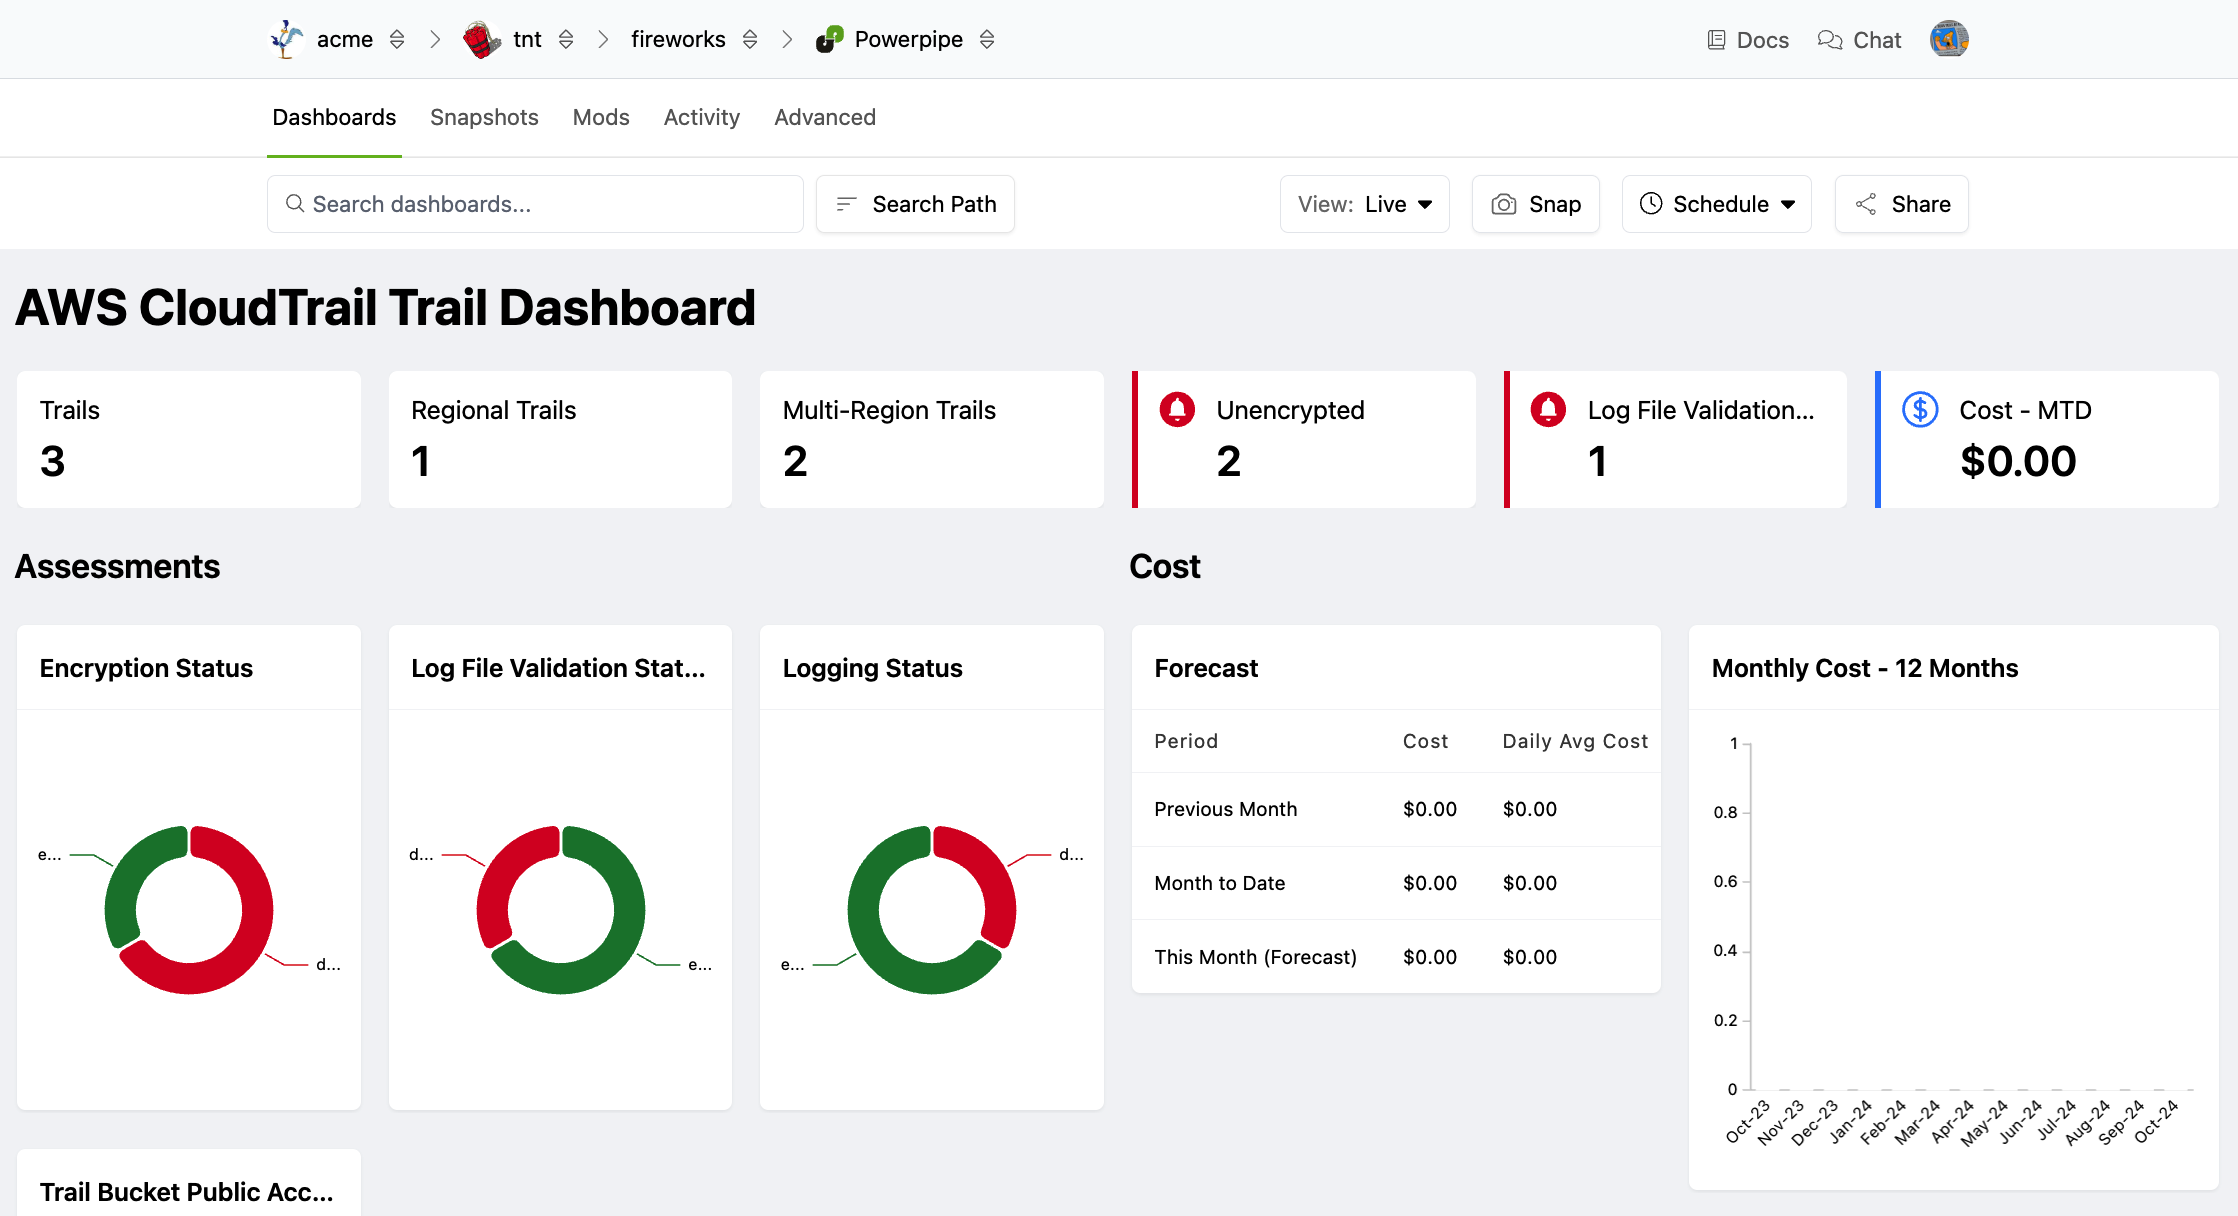
Task: Take a snapshot with Snap button
Action: click(1535, 204)
